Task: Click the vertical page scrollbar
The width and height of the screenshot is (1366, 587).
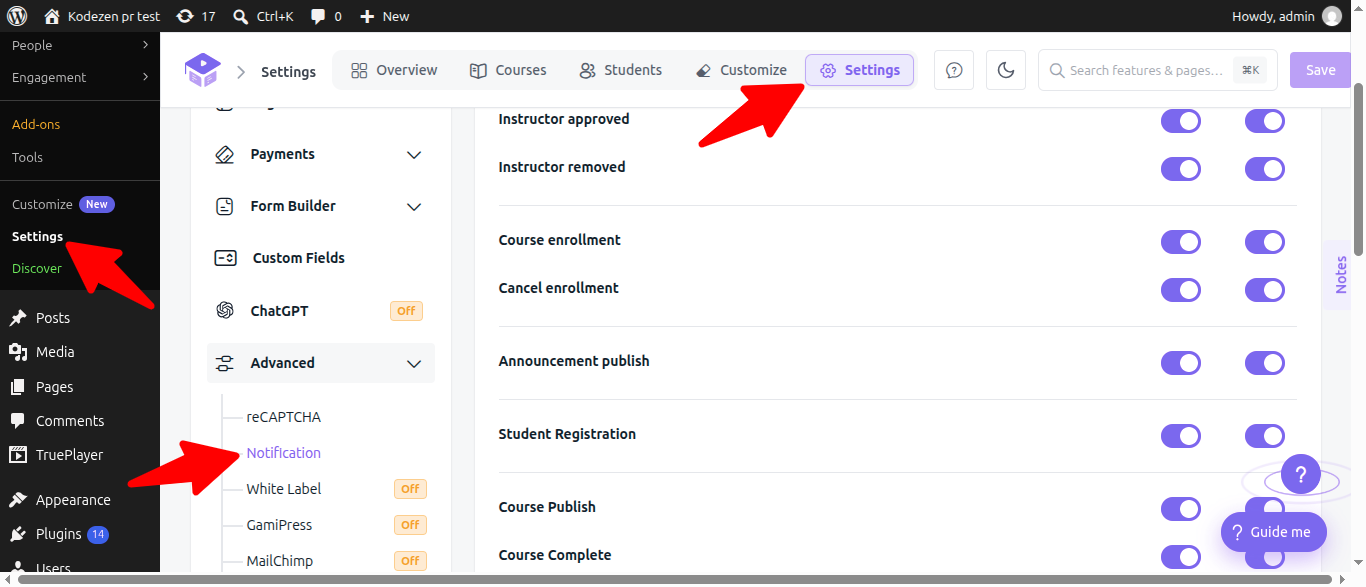Action: pyautogui.click(x=1359, y=170)
